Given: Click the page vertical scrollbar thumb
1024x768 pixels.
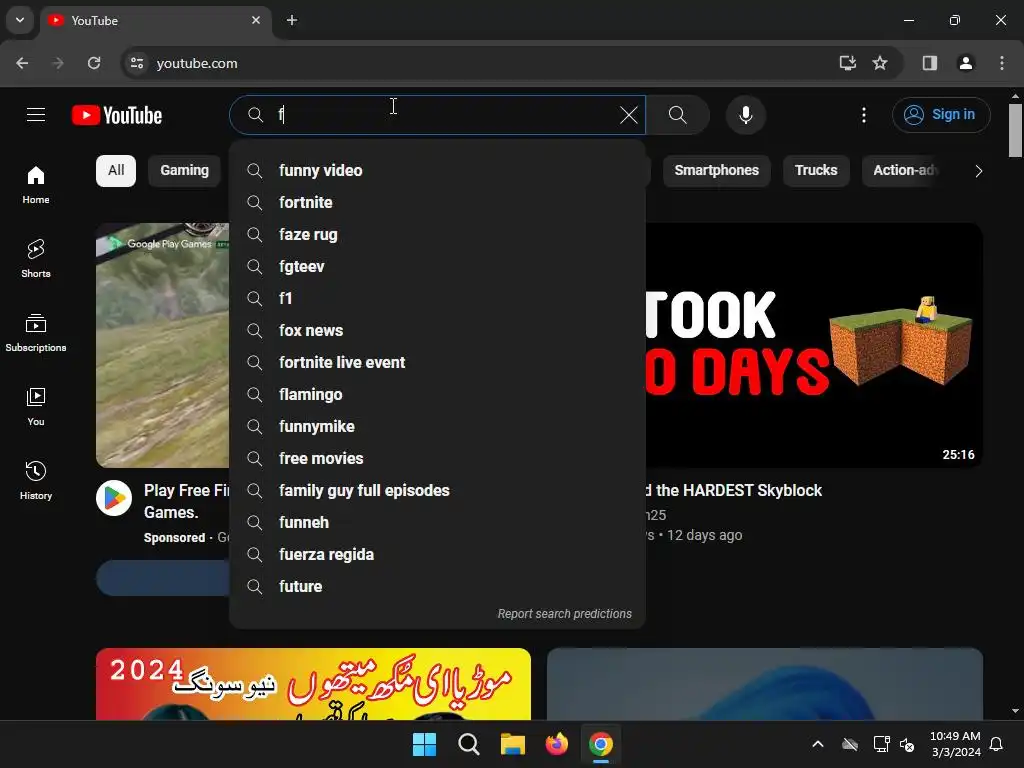Looking at the screenshot, I should [x=1015, y=129].
